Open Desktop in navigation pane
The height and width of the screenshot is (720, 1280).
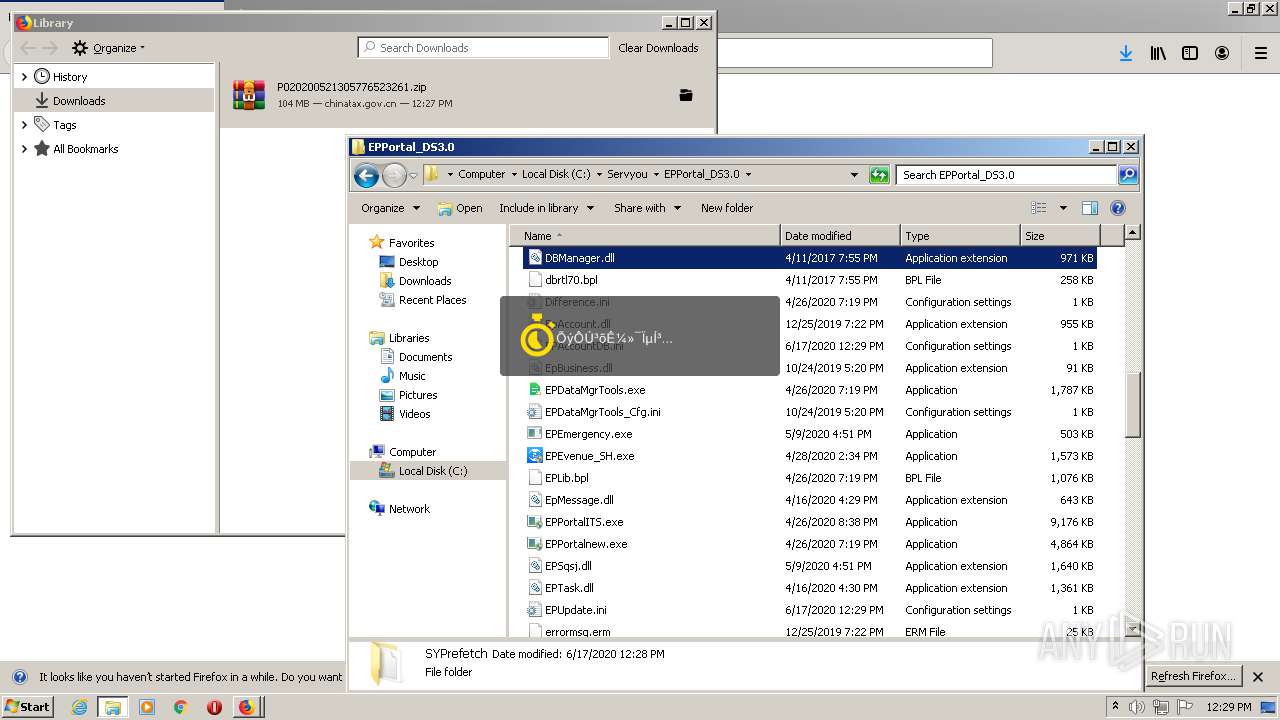coord(409,262)
